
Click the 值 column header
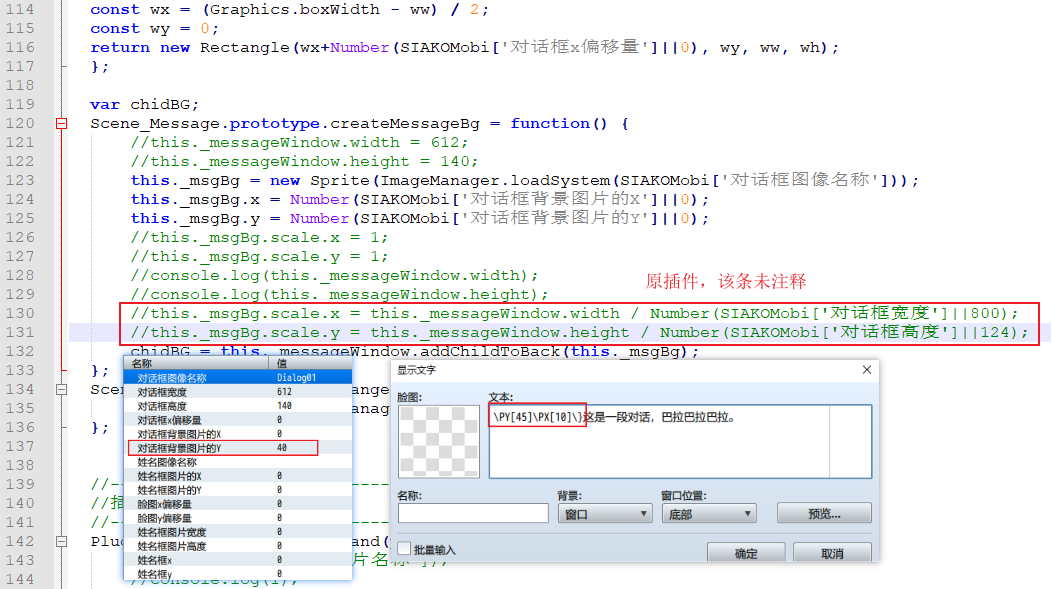tap(310, 364)
